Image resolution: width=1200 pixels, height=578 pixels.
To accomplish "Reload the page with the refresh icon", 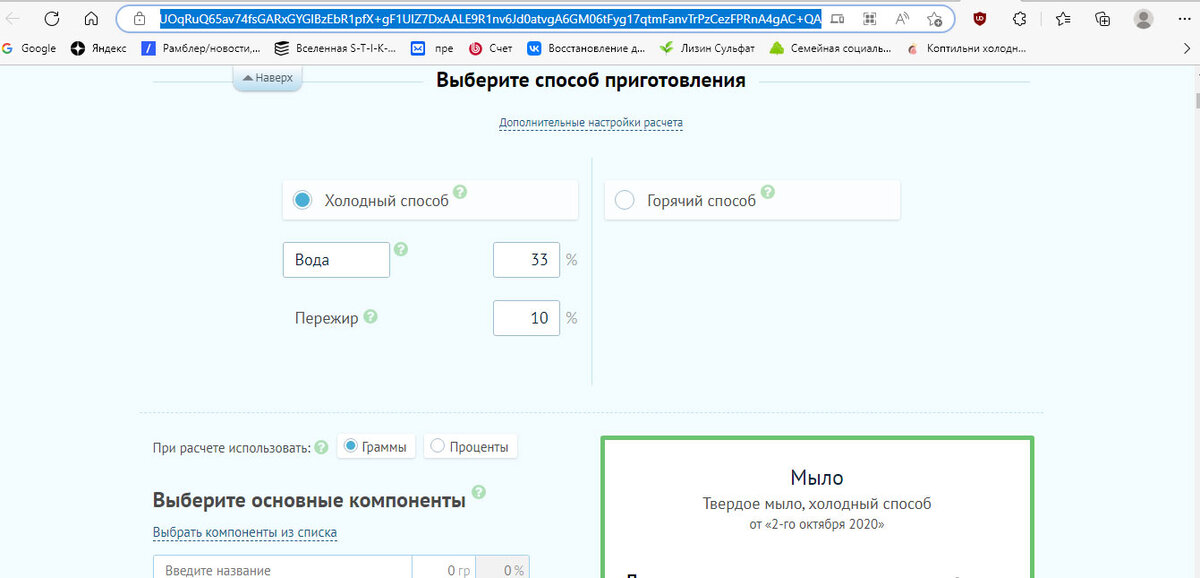I will [50, 18].
